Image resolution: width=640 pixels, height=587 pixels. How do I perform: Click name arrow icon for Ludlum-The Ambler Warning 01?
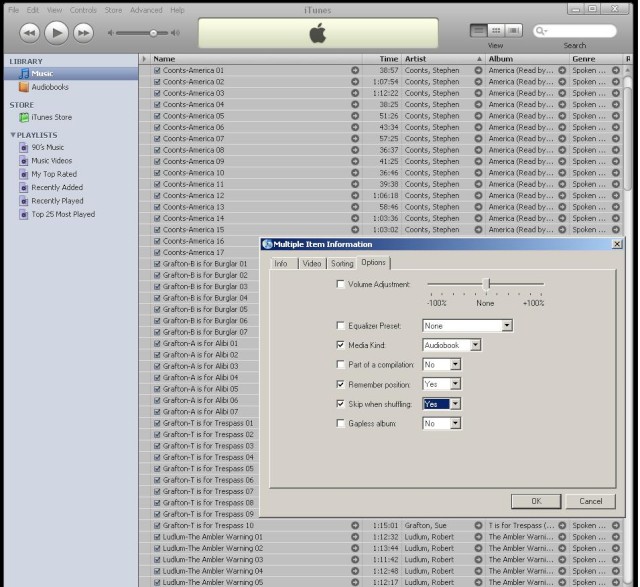point(355,537)
